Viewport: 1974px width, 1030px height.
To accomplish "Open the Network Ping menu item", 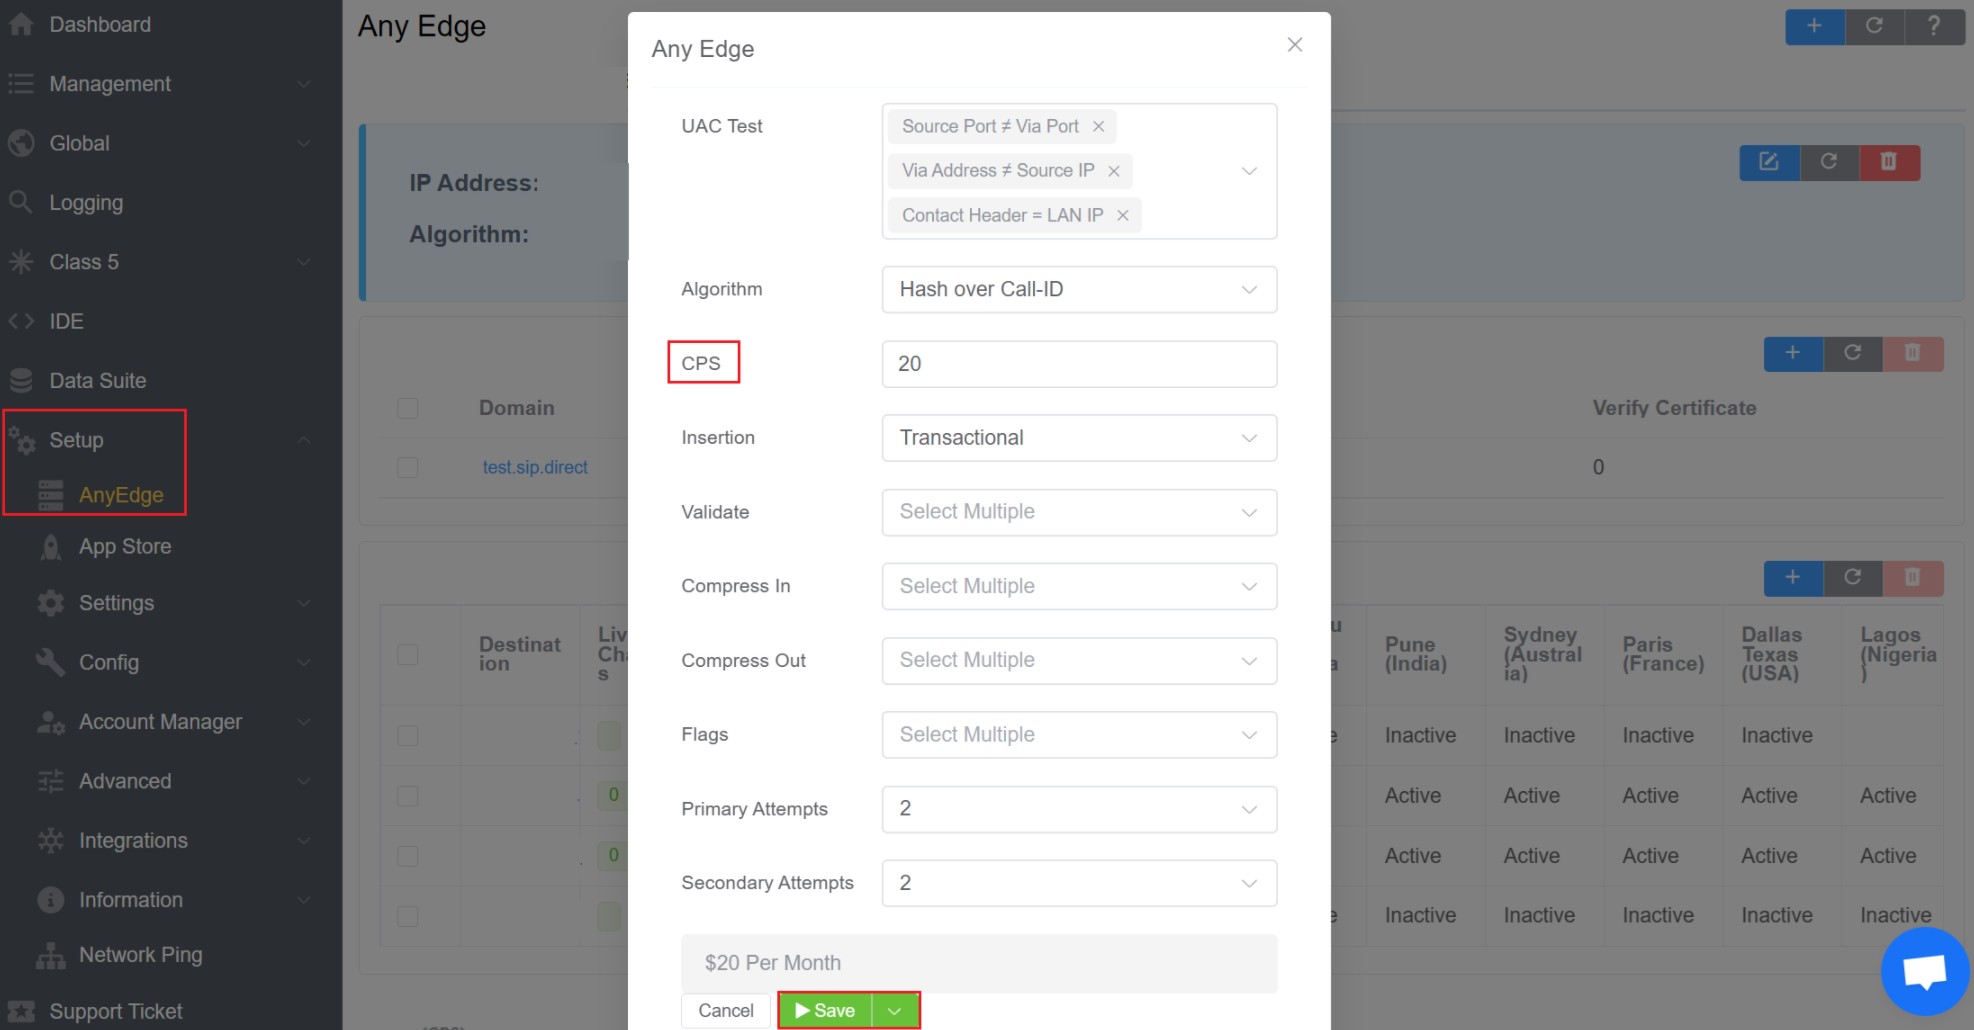I will (140, 955).
